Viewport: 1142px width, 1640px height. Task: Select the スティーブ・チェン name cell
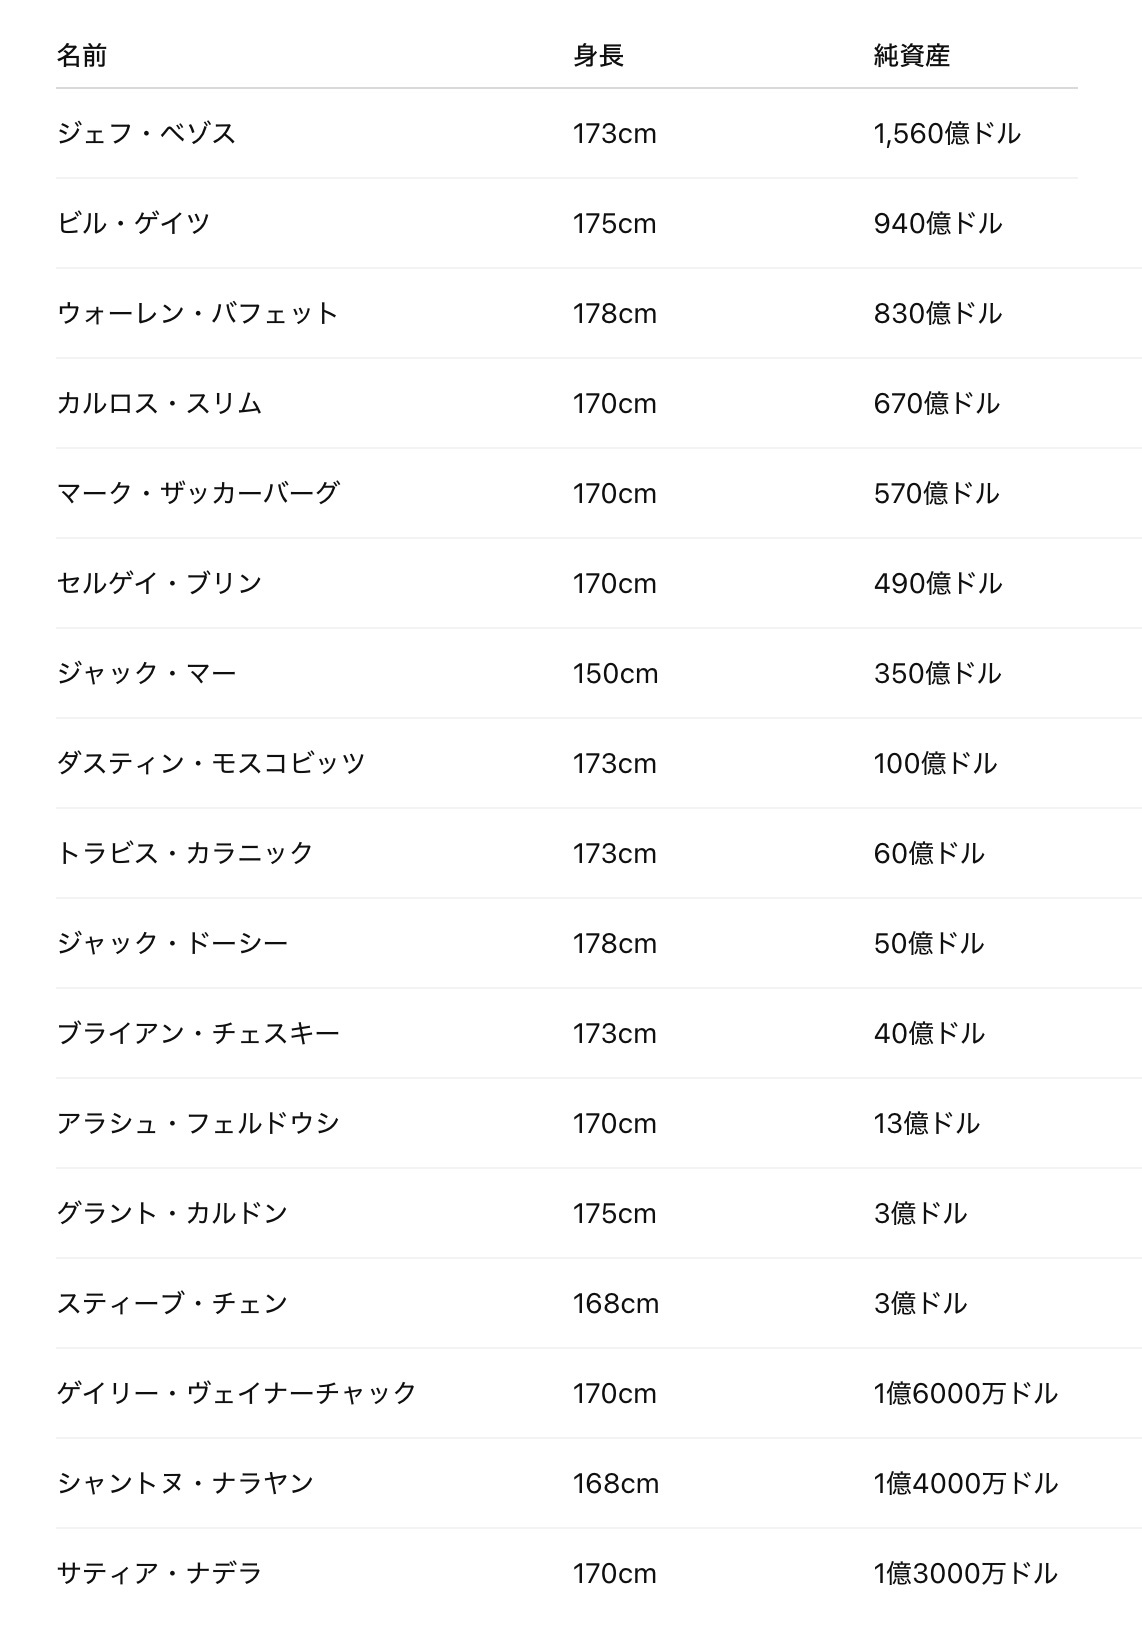pyautogui.click(x=172, y=1303)
